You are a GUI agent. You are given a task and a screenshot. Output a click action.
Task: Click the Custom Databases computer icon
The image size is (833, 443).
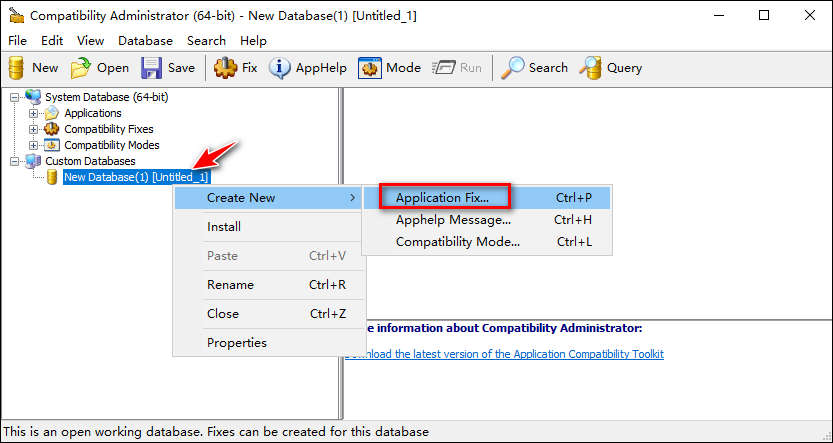pos(33,161)
